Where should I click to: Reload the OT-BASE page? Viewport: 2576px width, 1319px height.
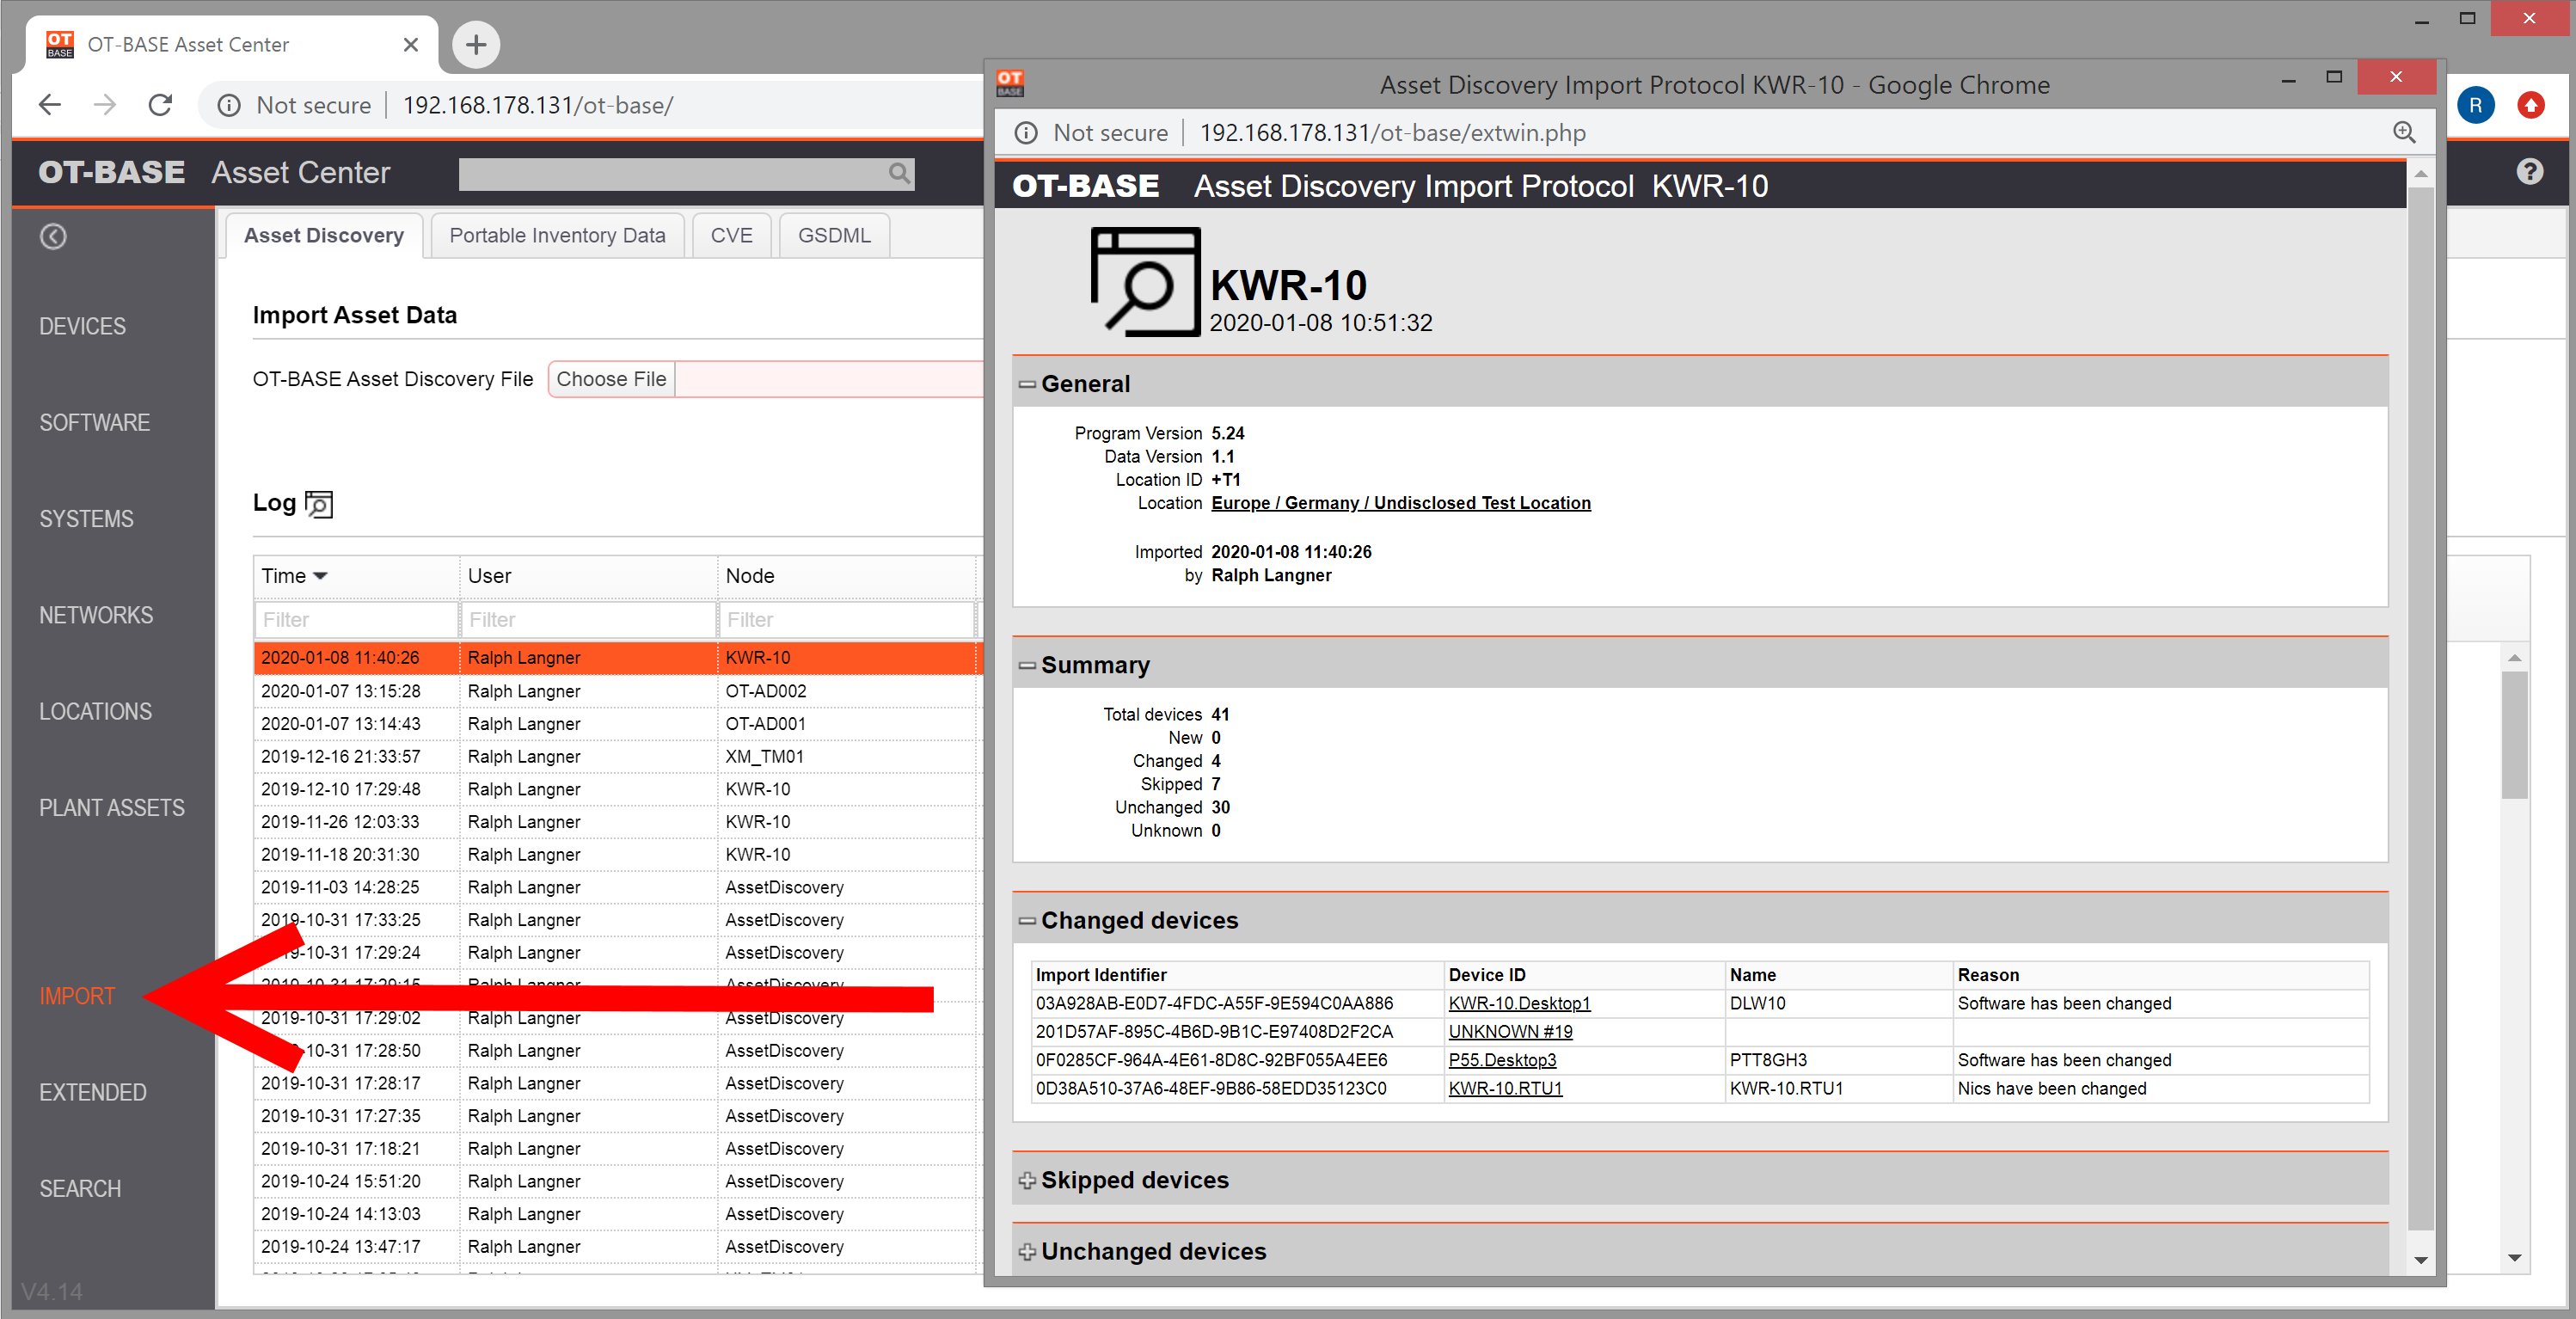click(160, 105)
